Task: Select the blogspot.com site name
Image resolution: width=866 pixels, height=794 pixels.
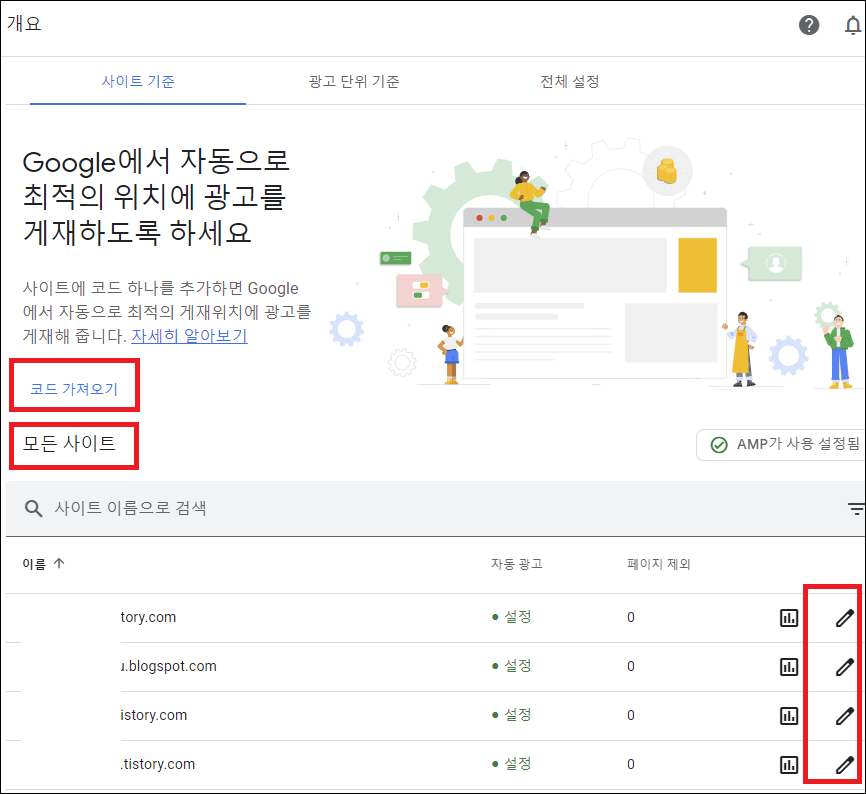Action: click(x=168, y=666)
